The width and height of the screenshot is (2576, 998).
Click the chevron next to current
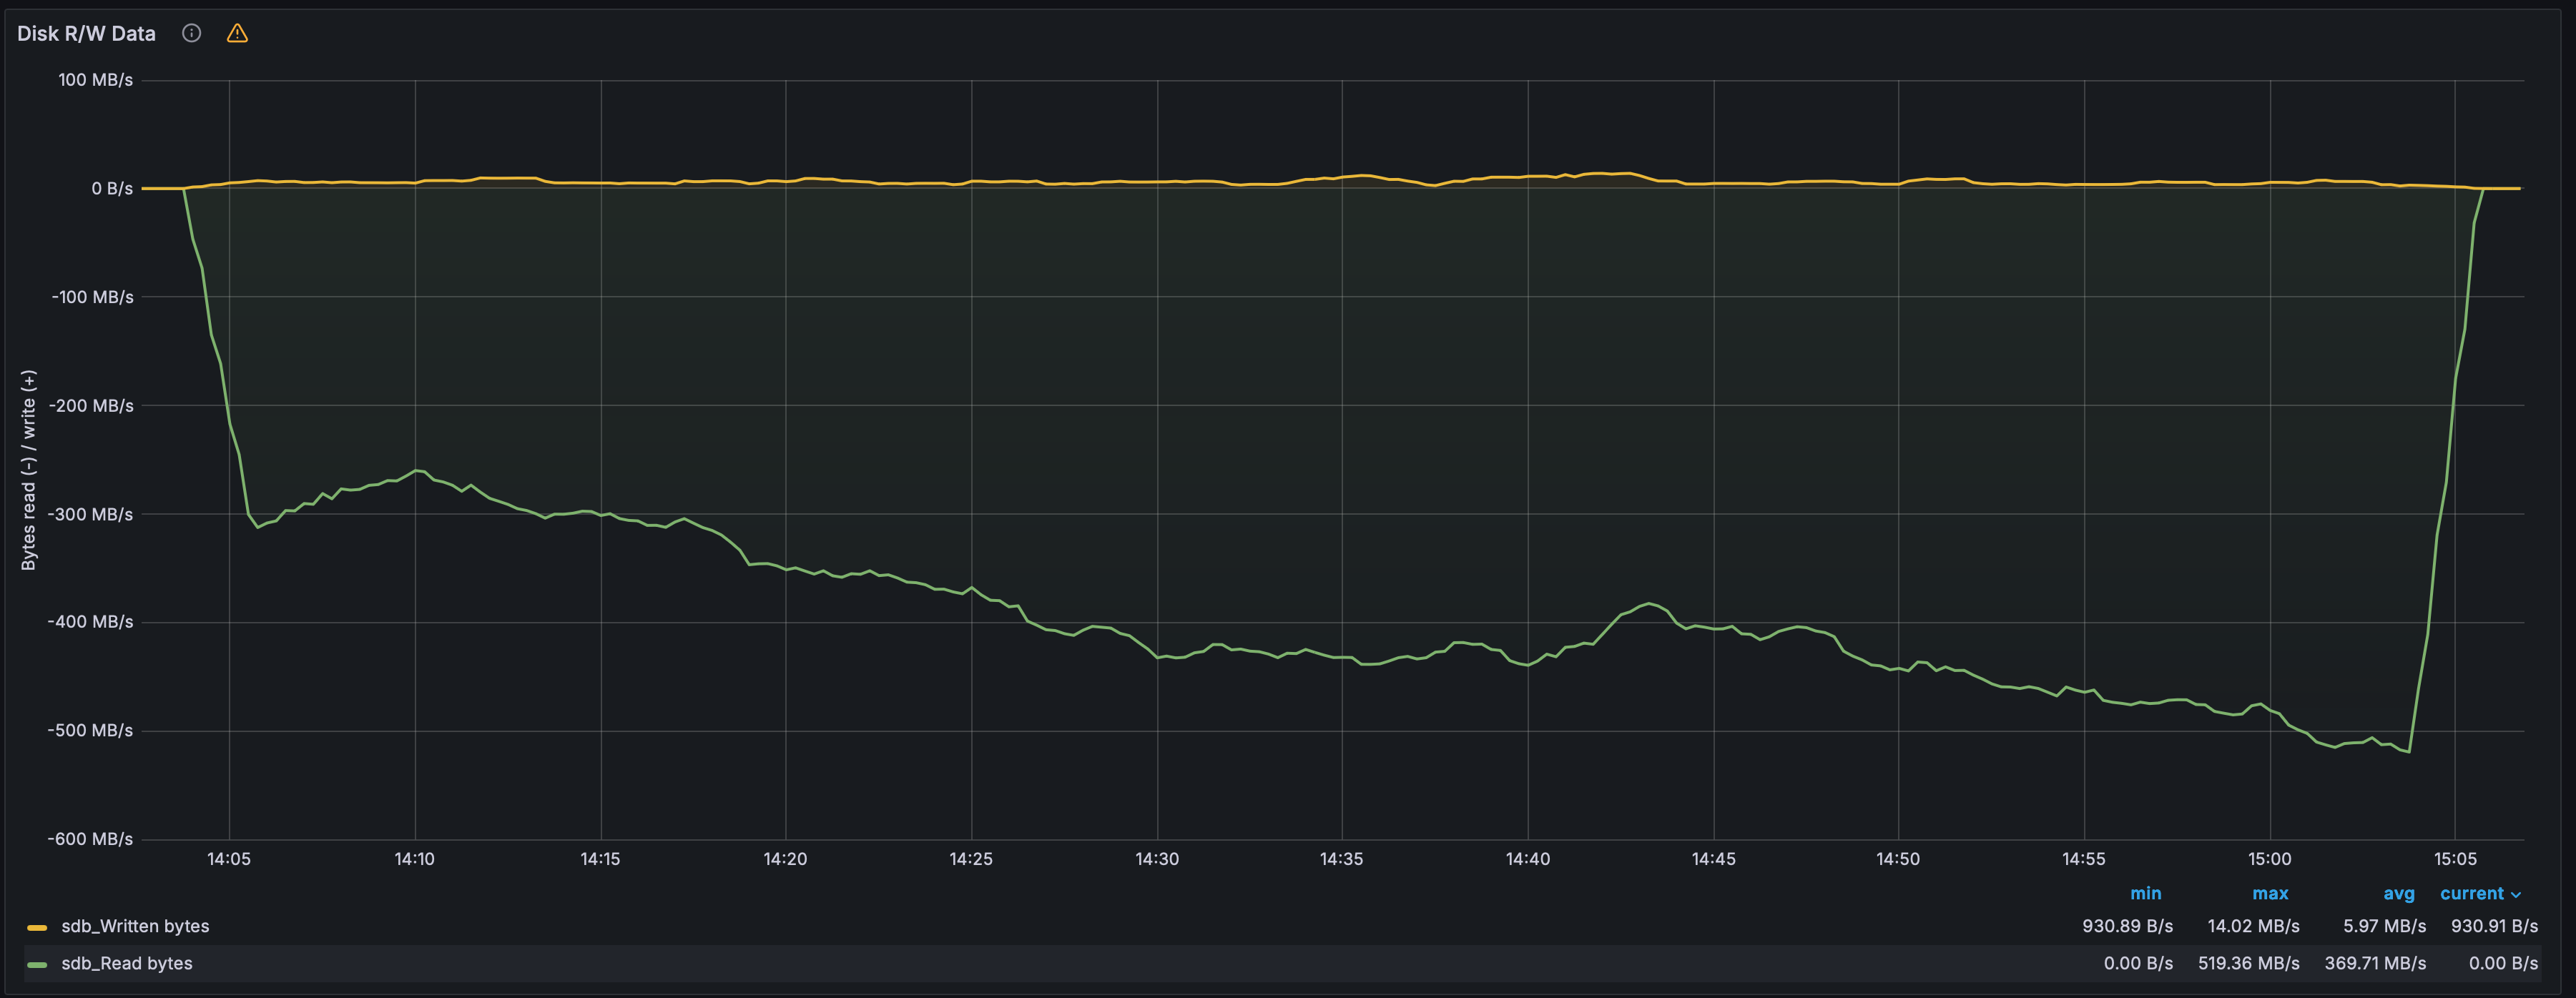(x=2516, y=895)
